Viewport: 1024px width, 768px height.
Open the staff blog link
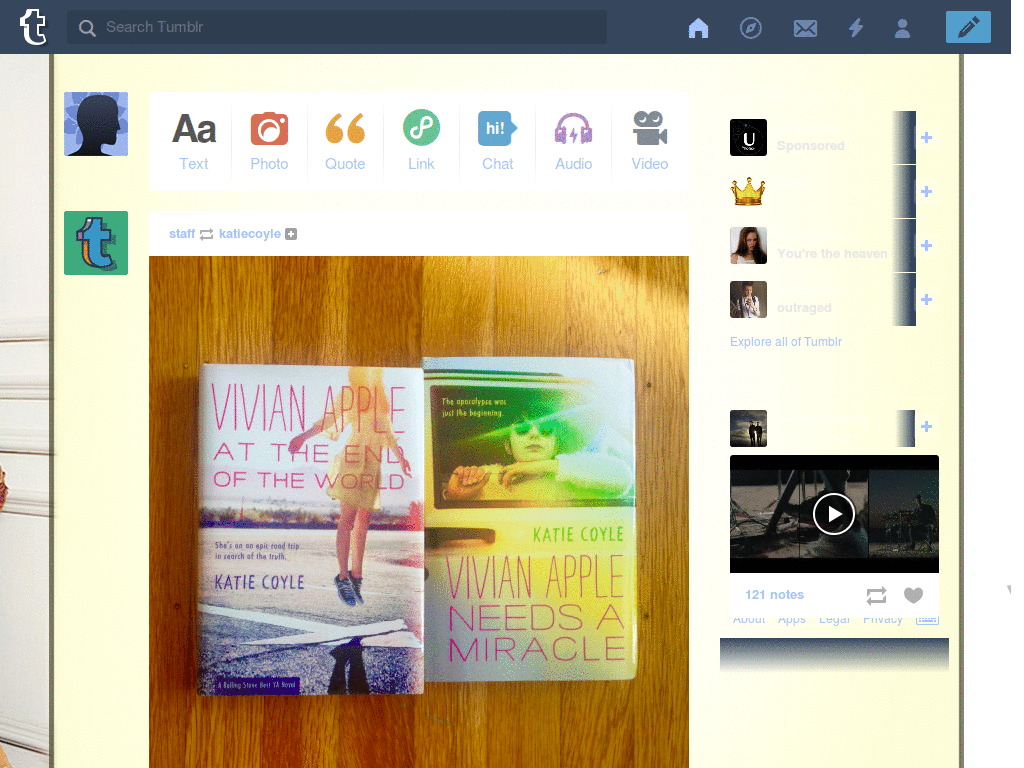(x=182, y=234)
